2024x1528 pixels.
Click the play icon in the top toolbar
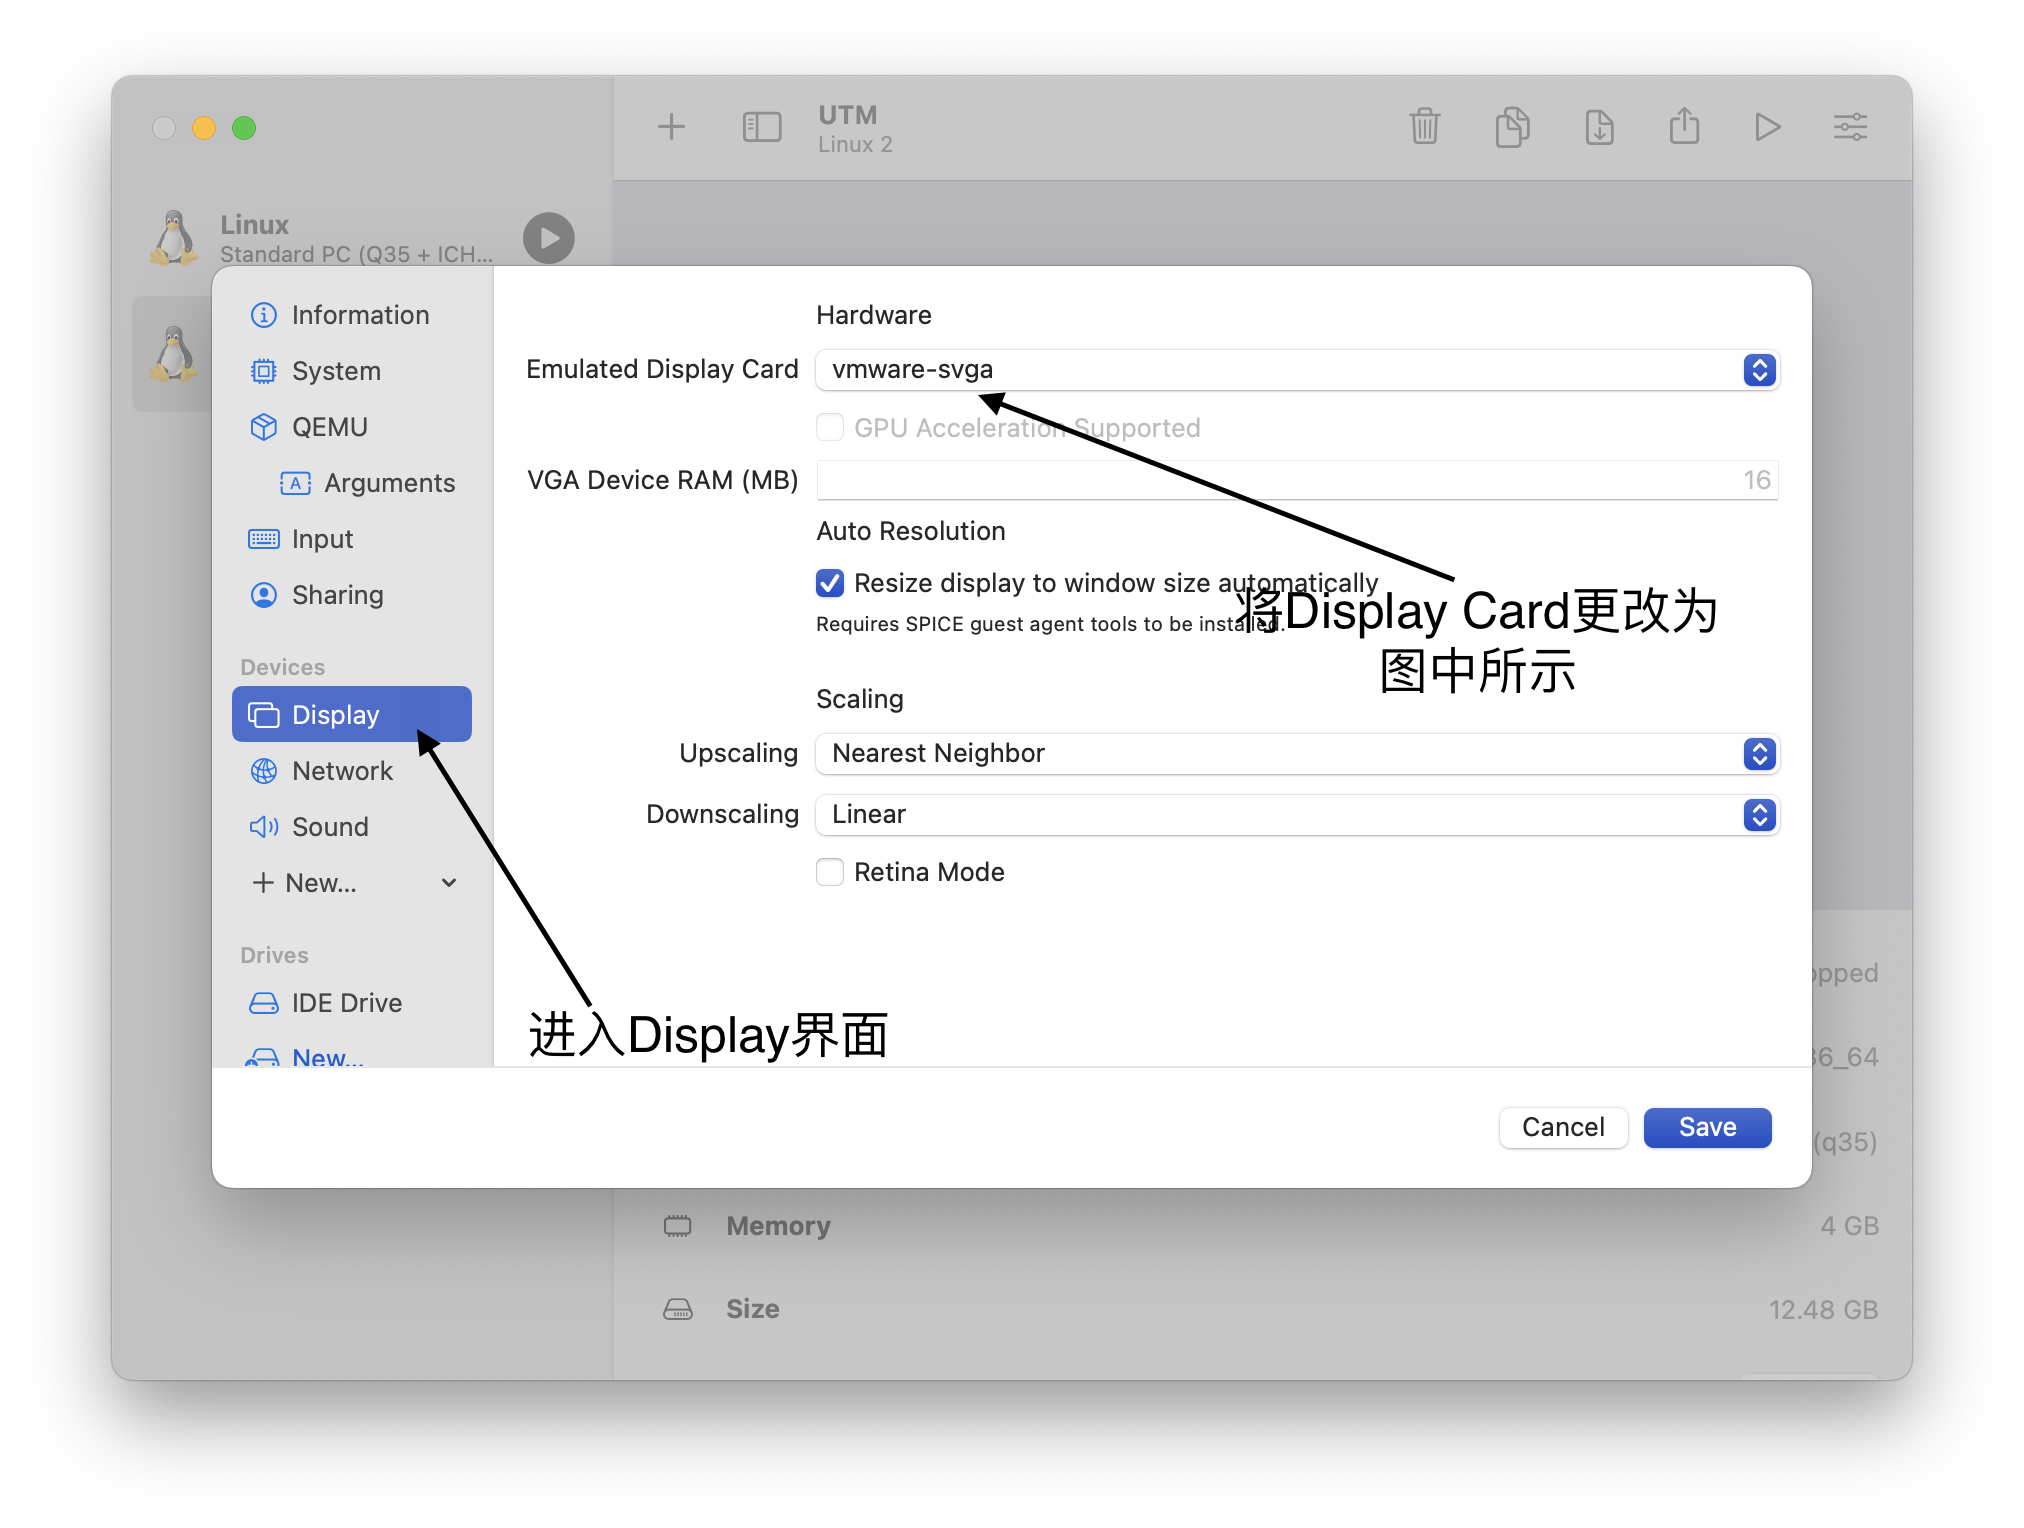(1767, 127)
